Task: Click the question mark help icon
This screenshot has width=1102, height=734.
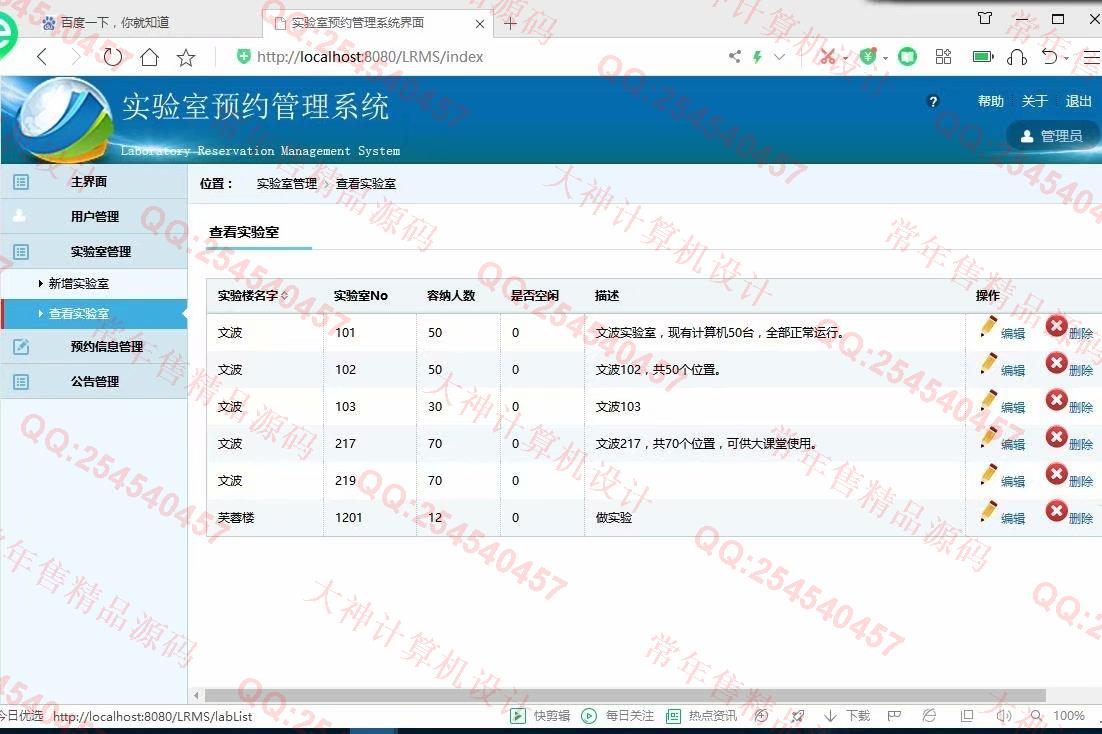Action: click(933, 101)
